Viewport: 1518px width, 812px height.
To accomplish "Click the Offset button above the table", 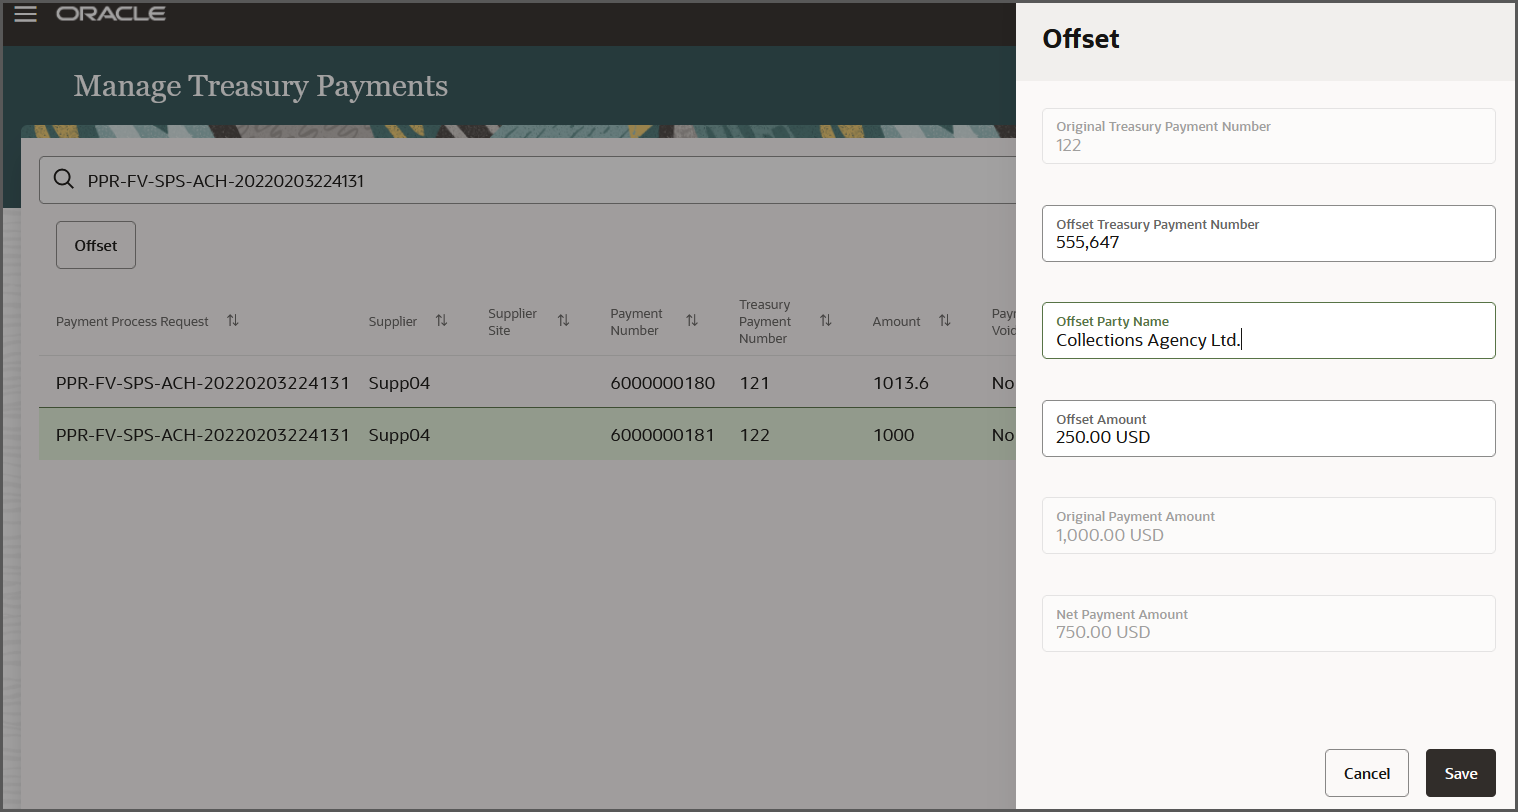I will 96,245.
